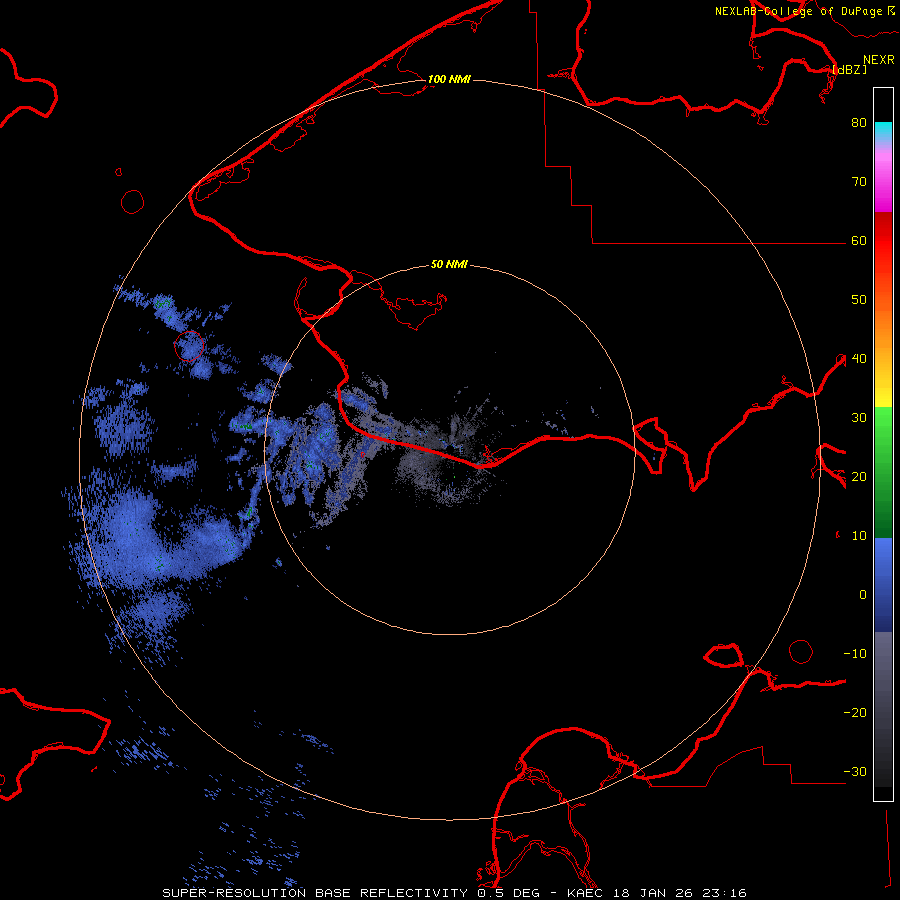Click the green segment of the color bar
This screenshot has height=900, width=900.
point(883,472)
